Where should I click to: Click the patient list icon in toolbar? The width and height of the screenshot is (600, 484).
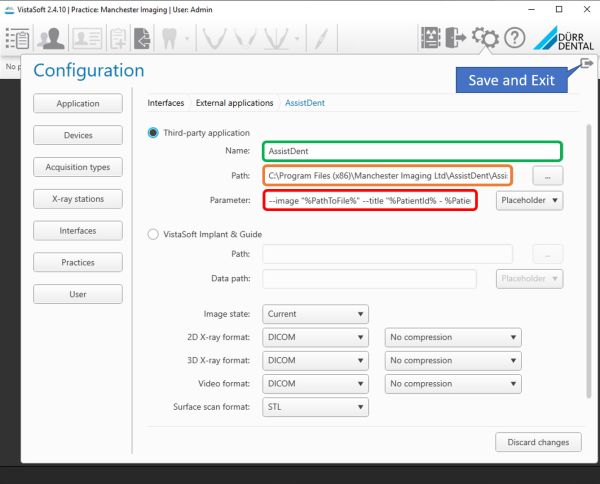[x=17, y=38]
